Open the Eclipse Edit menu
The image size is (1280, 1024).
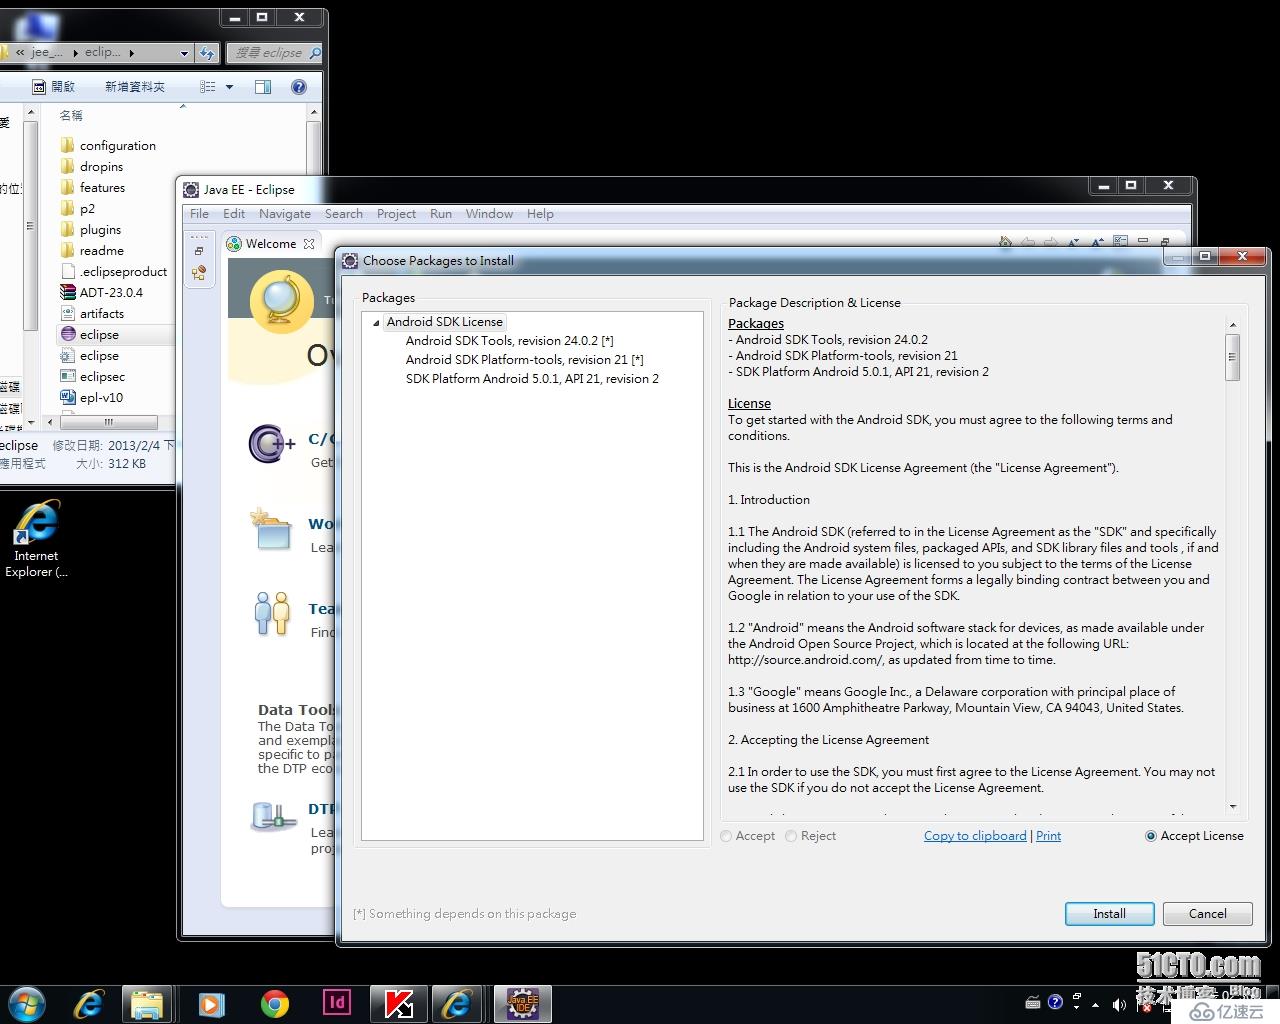coord(234,214)
